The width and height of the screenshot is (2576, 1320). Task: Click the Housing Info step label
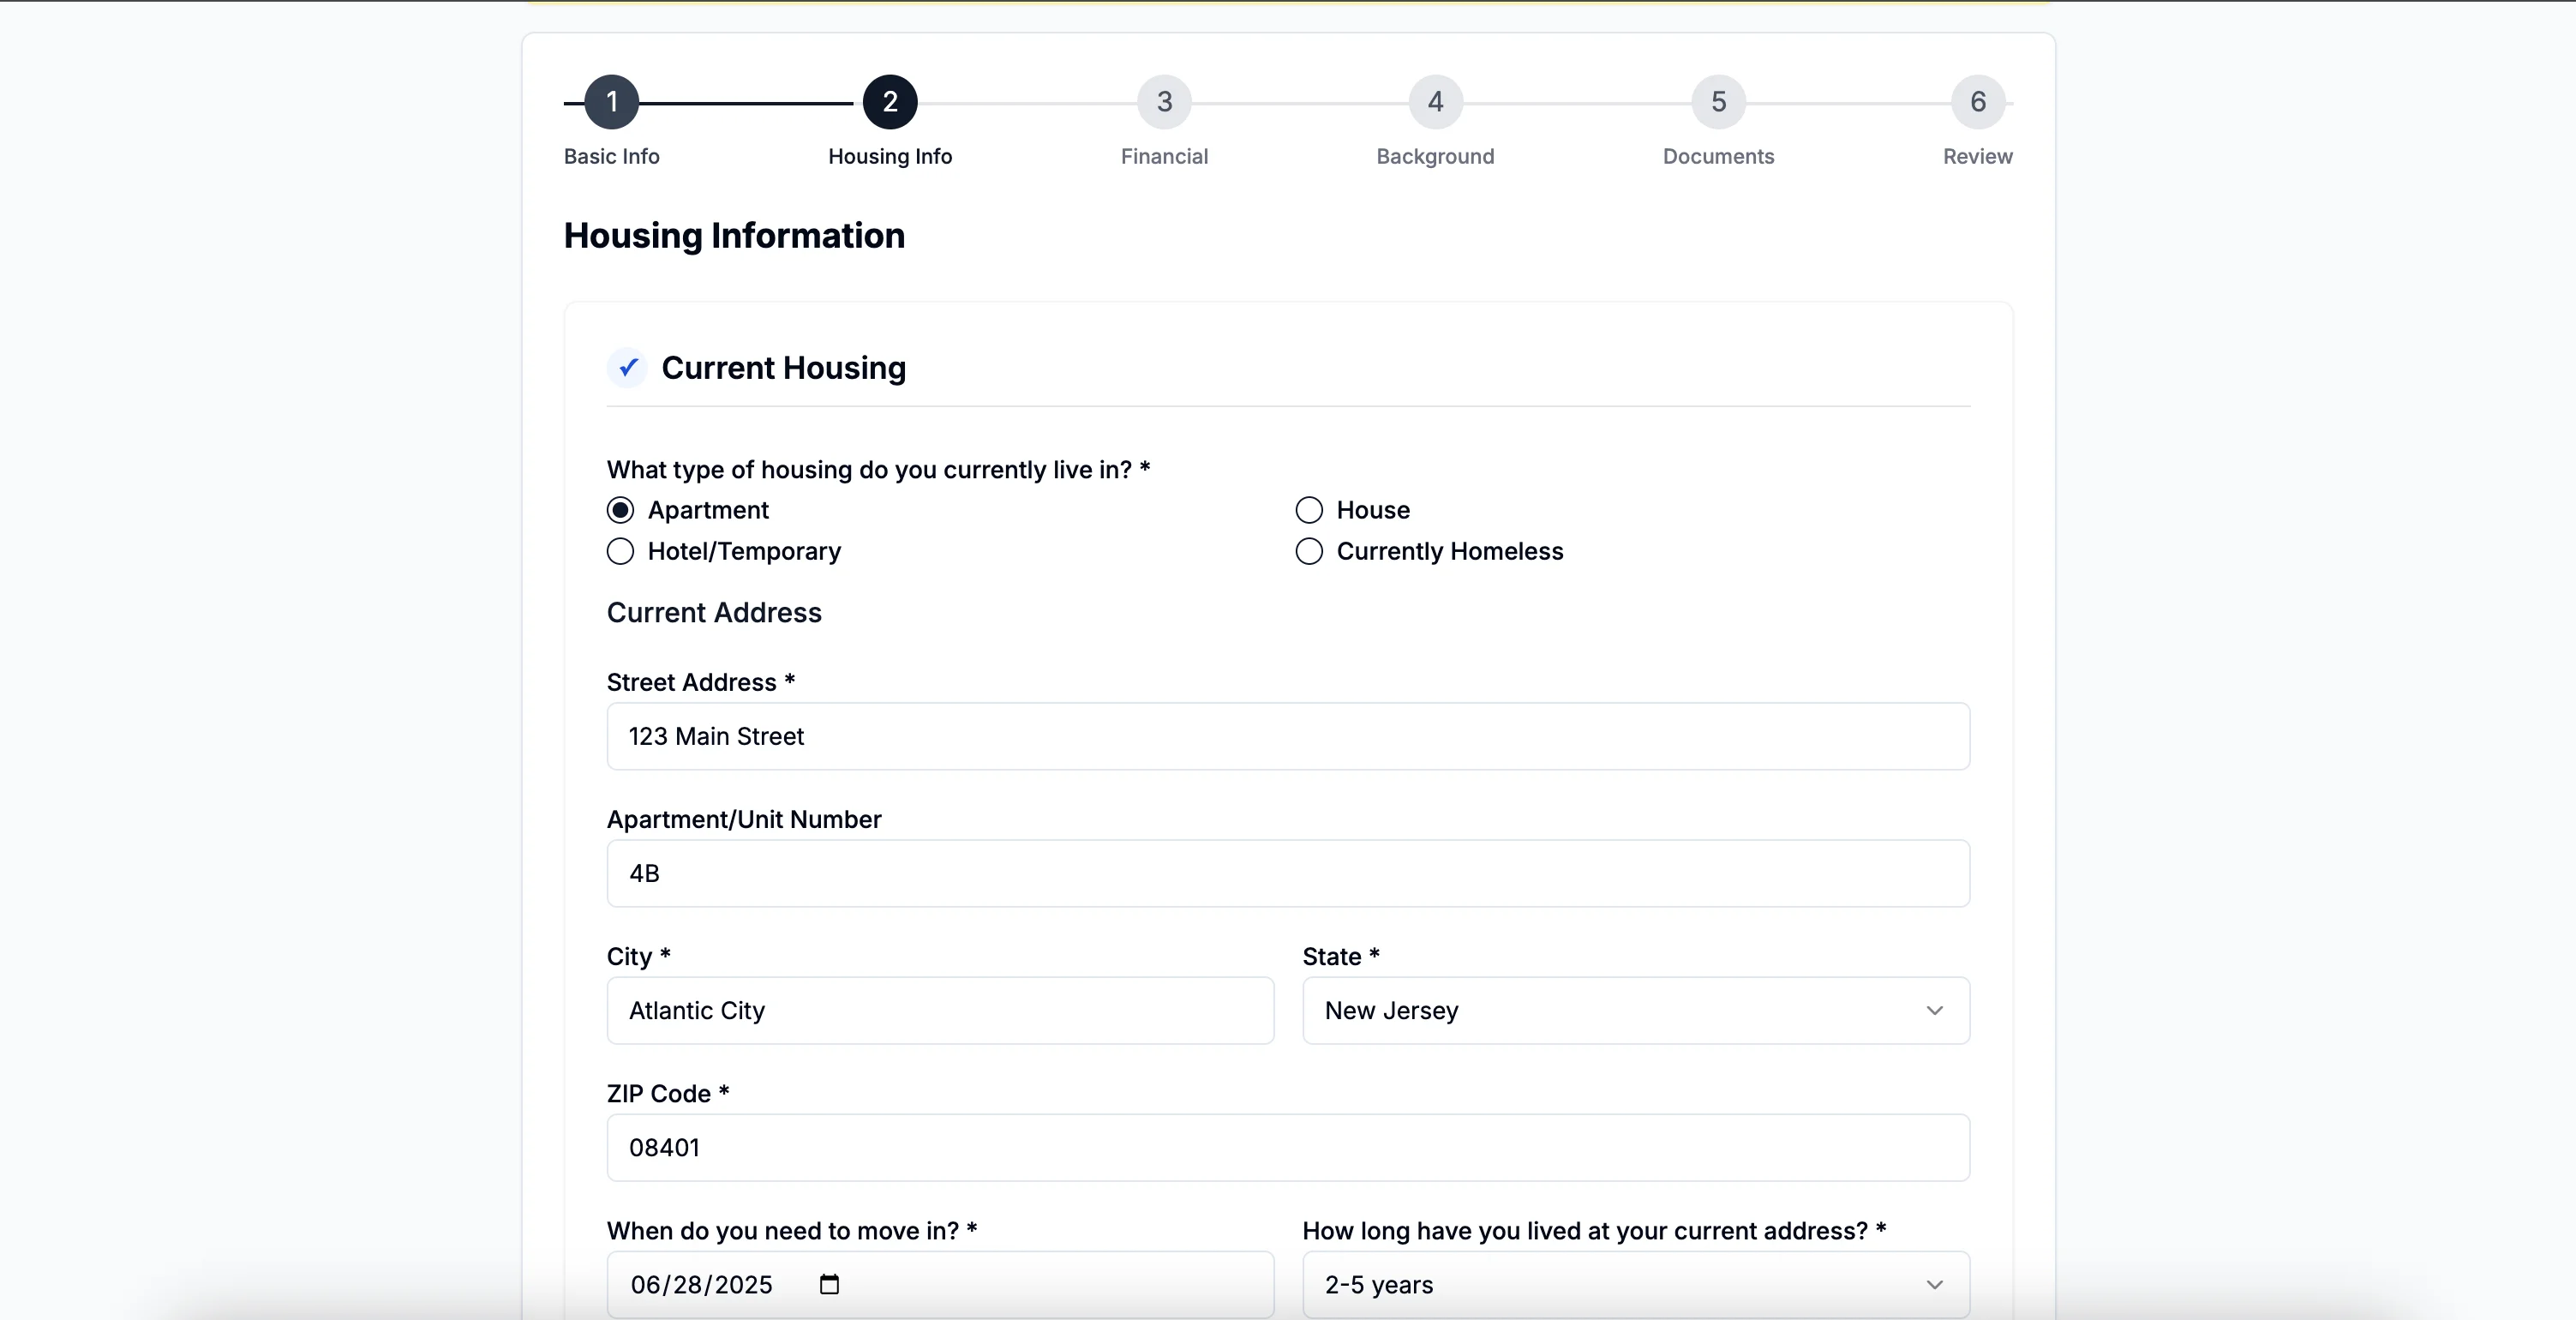click(x=890, y=156)
